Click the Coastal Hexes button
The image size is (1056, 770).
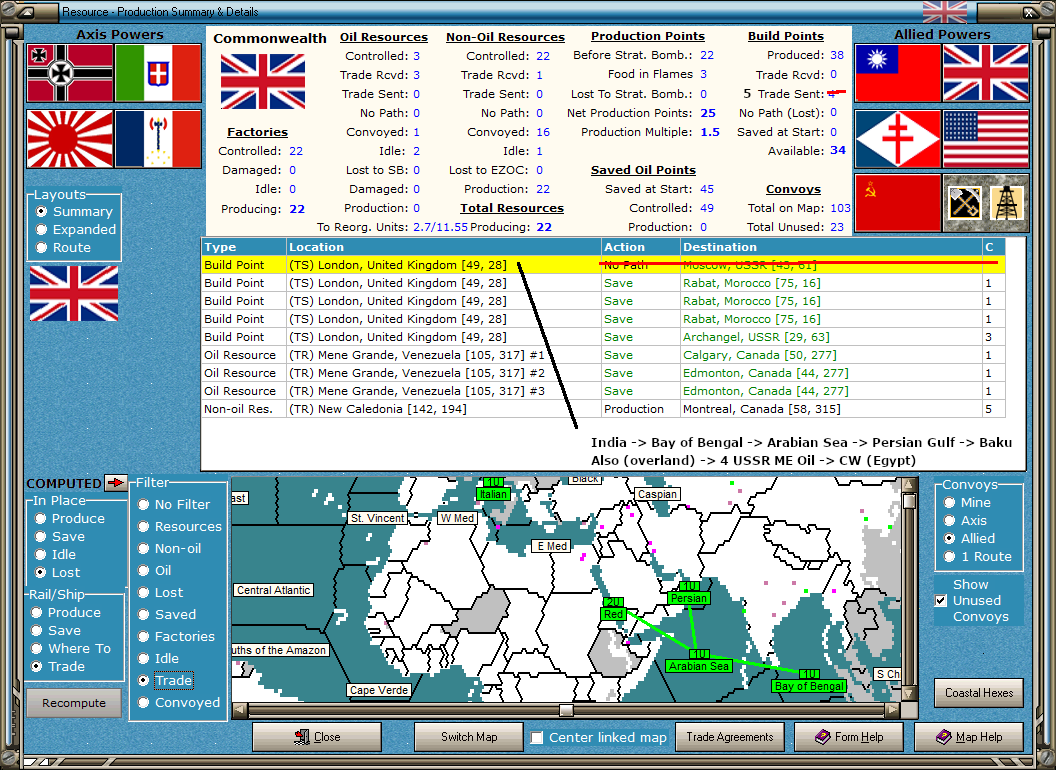pyautogui.click(x=979, y=693)
